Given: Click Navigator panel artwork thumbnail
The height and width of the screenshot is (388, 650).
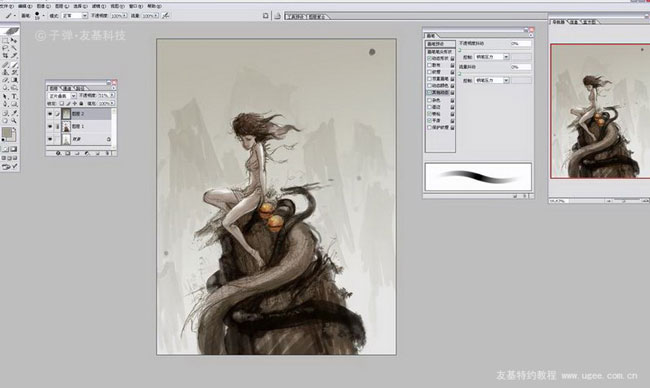Looking at the screenshot, I should 600,111.
